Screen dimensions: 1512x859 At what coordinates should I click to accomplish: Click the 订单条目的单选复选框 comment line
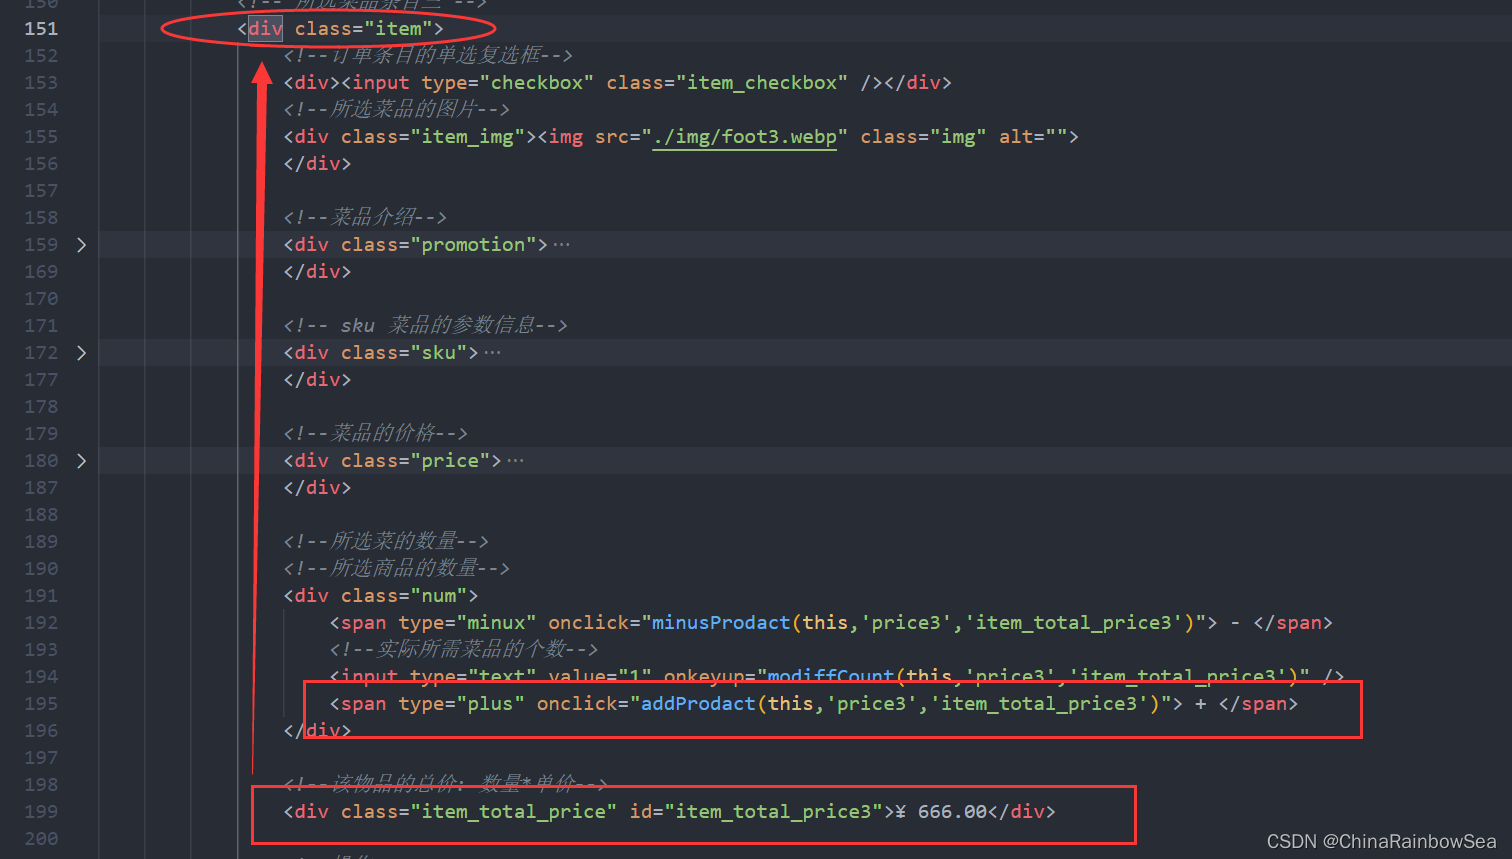[428, 56]
